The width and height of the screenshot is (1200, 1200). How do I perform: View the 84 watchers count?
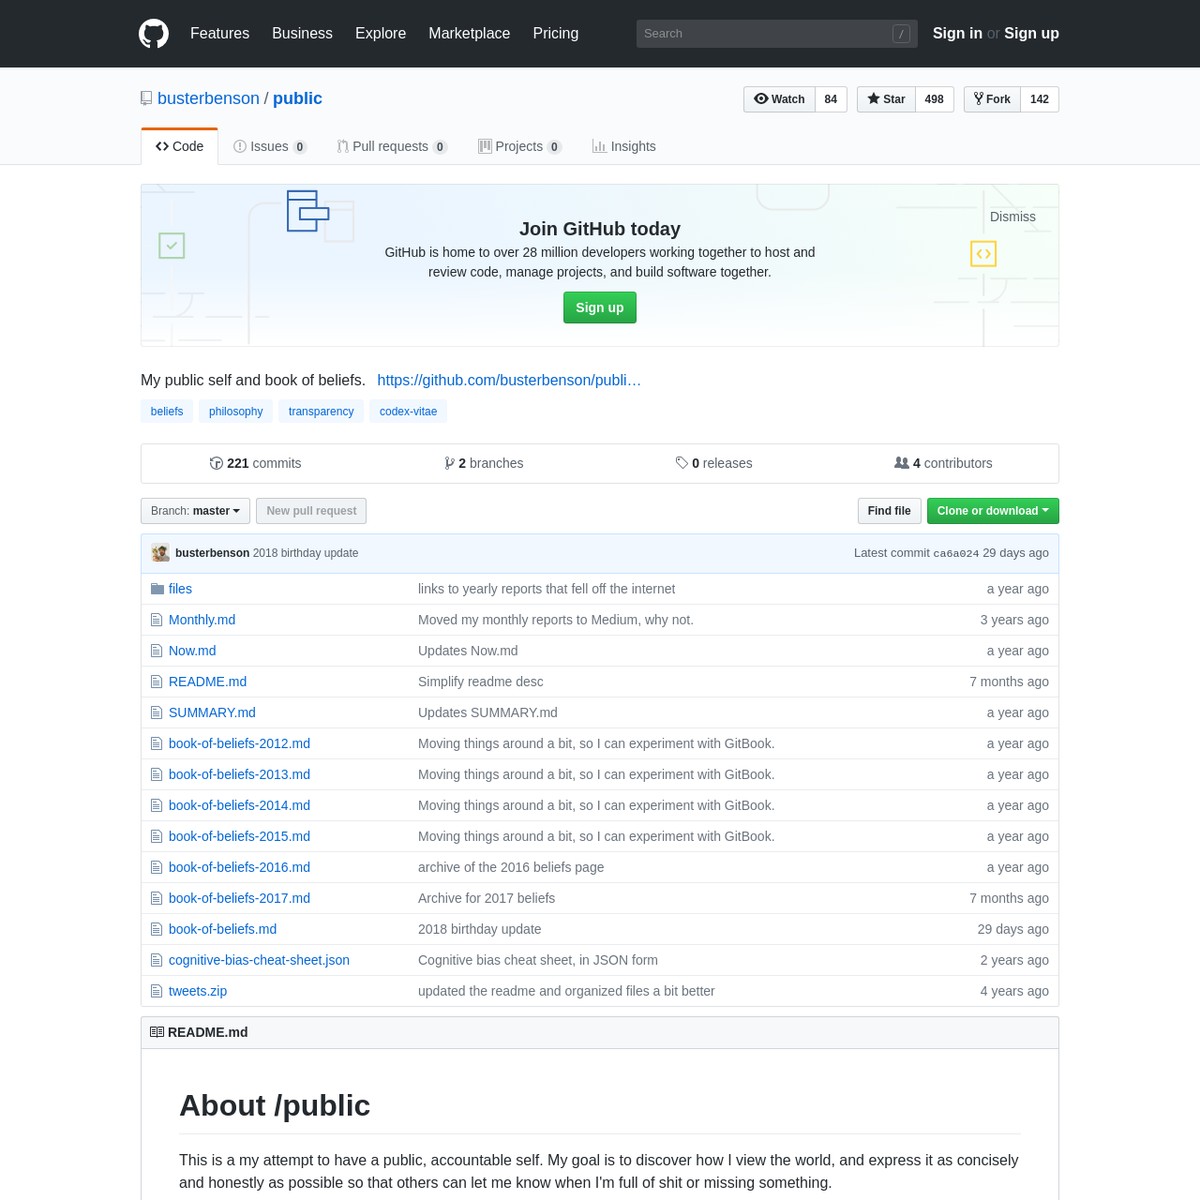(831, 99)
